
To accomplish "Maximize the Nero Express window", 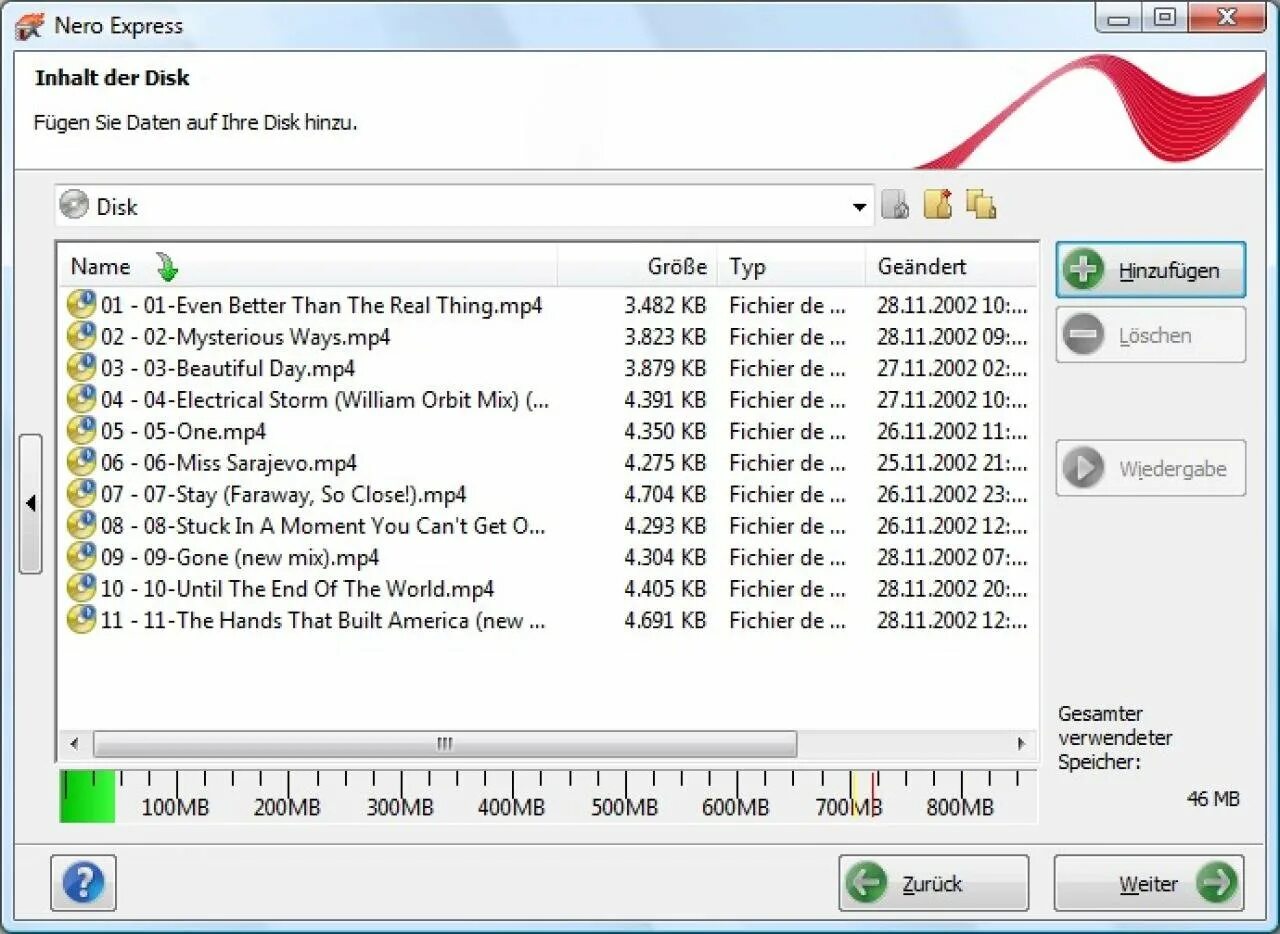I will [1165, 17].
